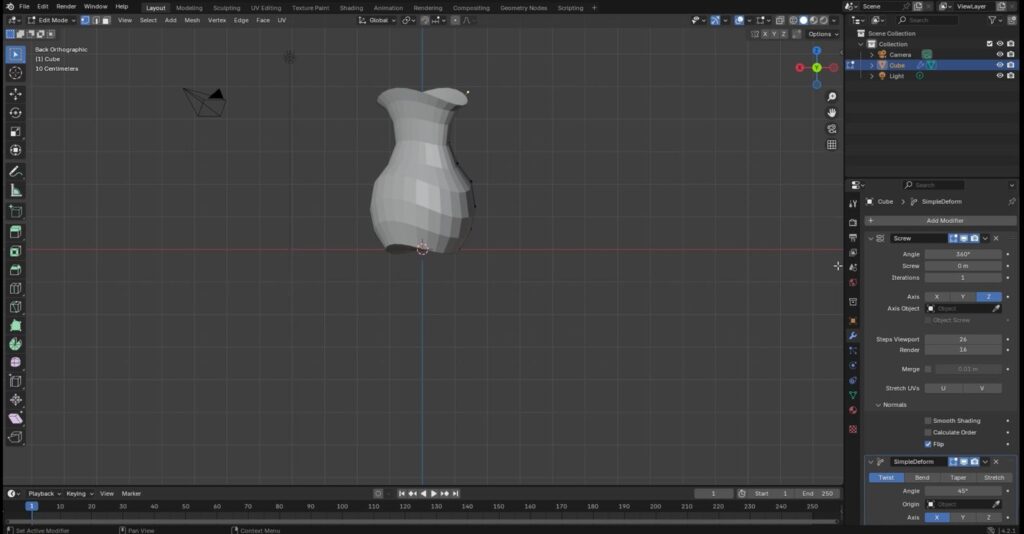Switch to the Sculpting workspace tab
Screen dimensions: 1024x534
click(226, 7)
